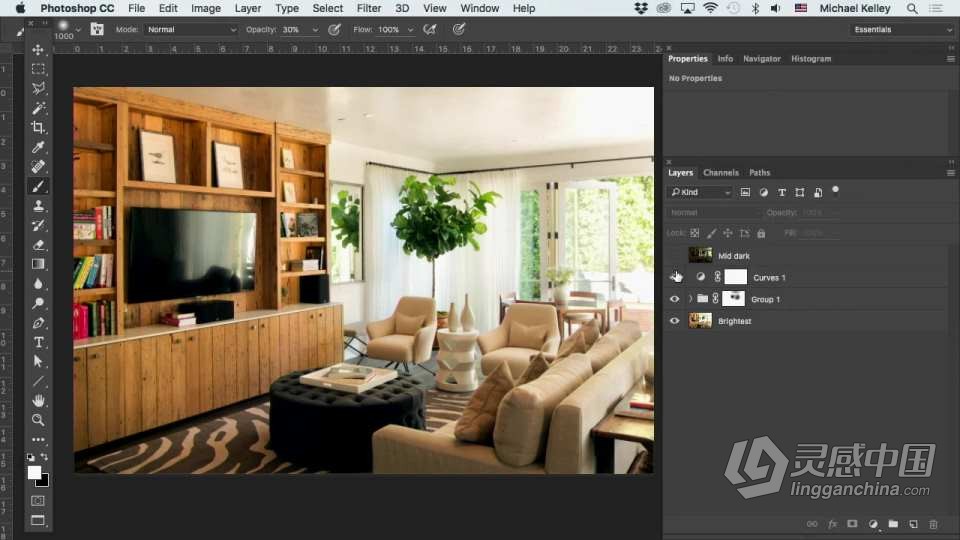Click the foreground color swatch
The image size is (960, 540).
point(34,473)
